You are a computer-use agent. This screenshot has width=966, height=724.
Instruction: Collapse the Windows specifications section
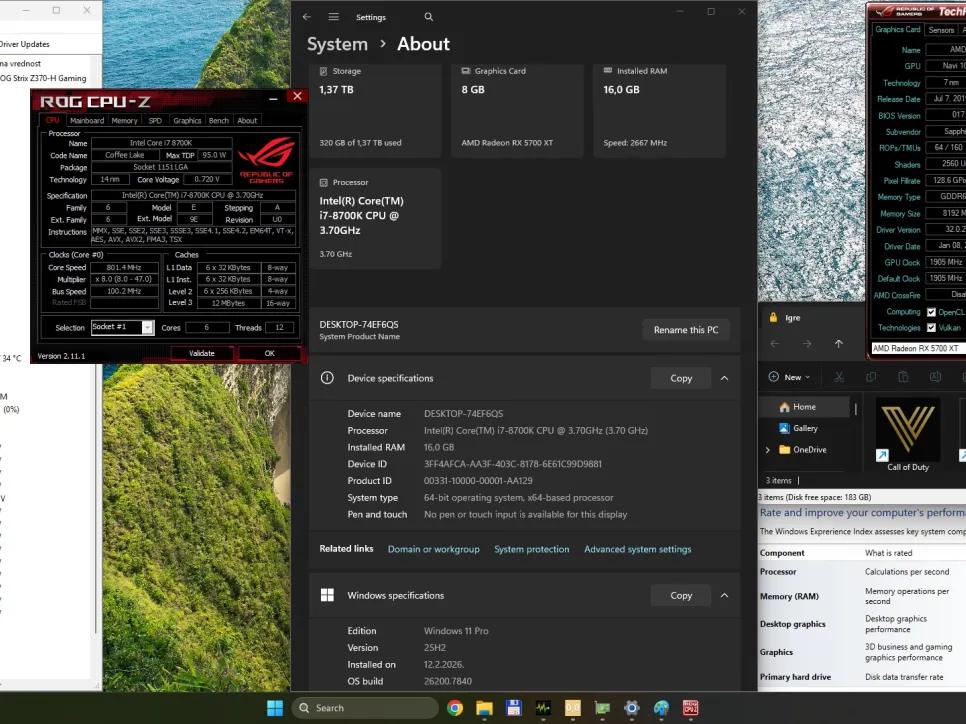pos(724,595)
